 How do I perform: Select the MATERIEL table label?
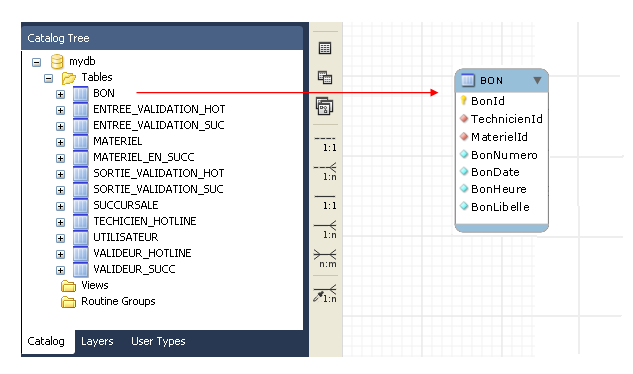pos(117,141)
